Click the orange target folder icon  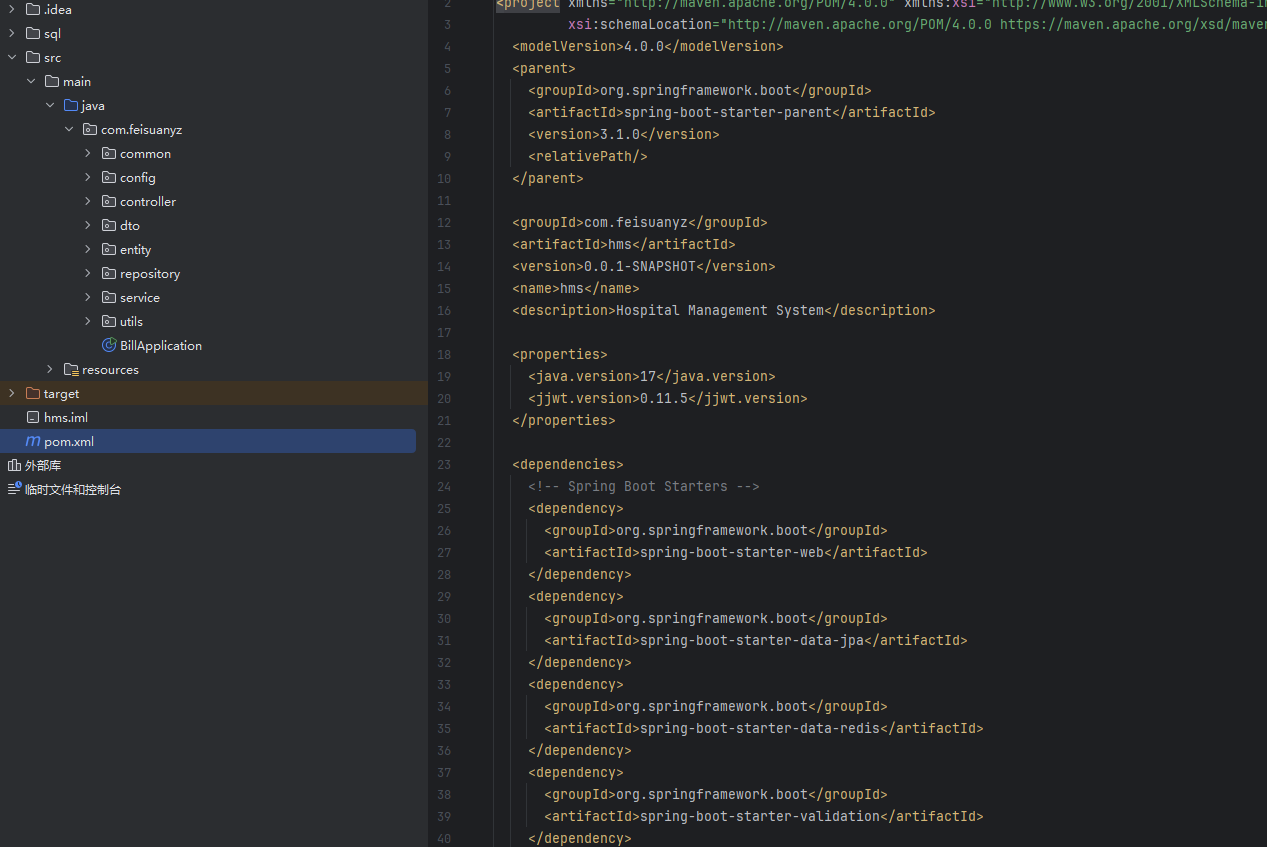33,393
